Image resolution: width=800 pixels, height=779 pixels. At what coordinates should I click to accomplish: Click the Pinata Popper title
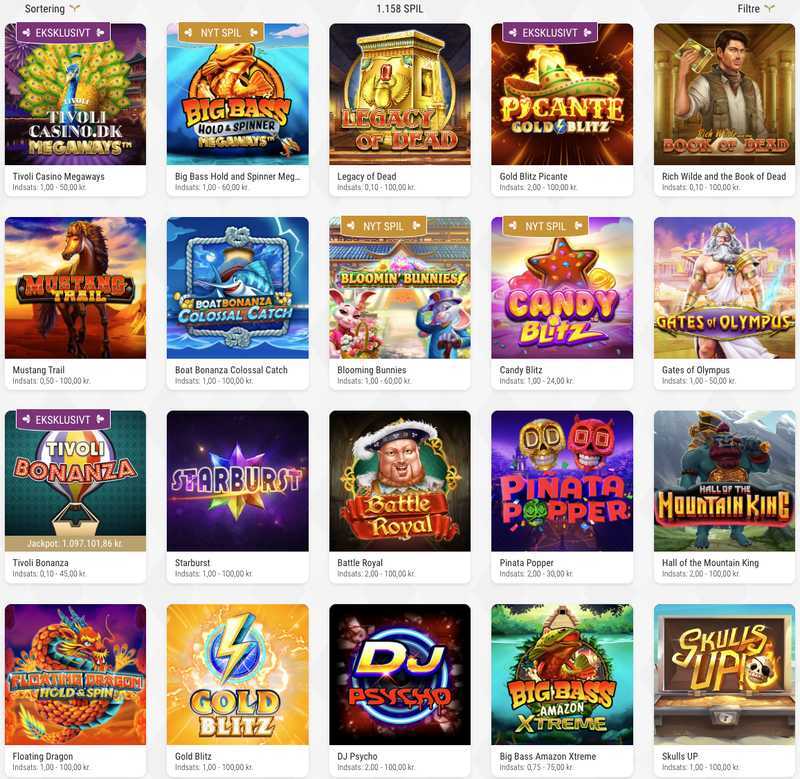click(526, 563)
